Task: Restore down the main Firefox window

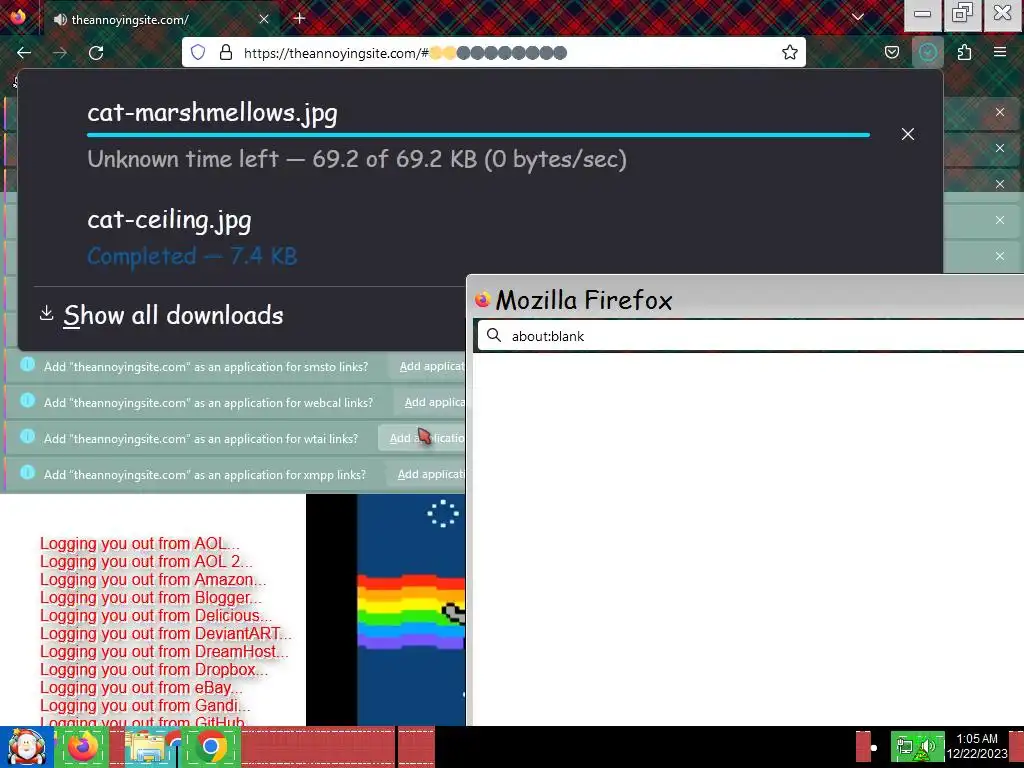Action: [962, 14]
